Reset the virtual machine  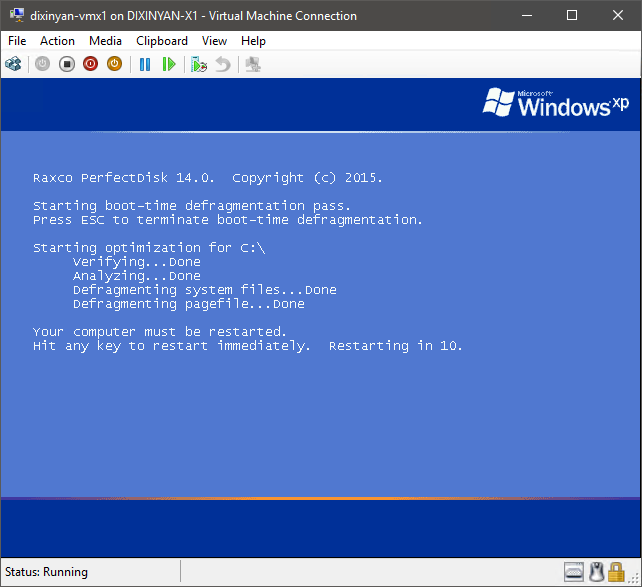coord(169,64)
